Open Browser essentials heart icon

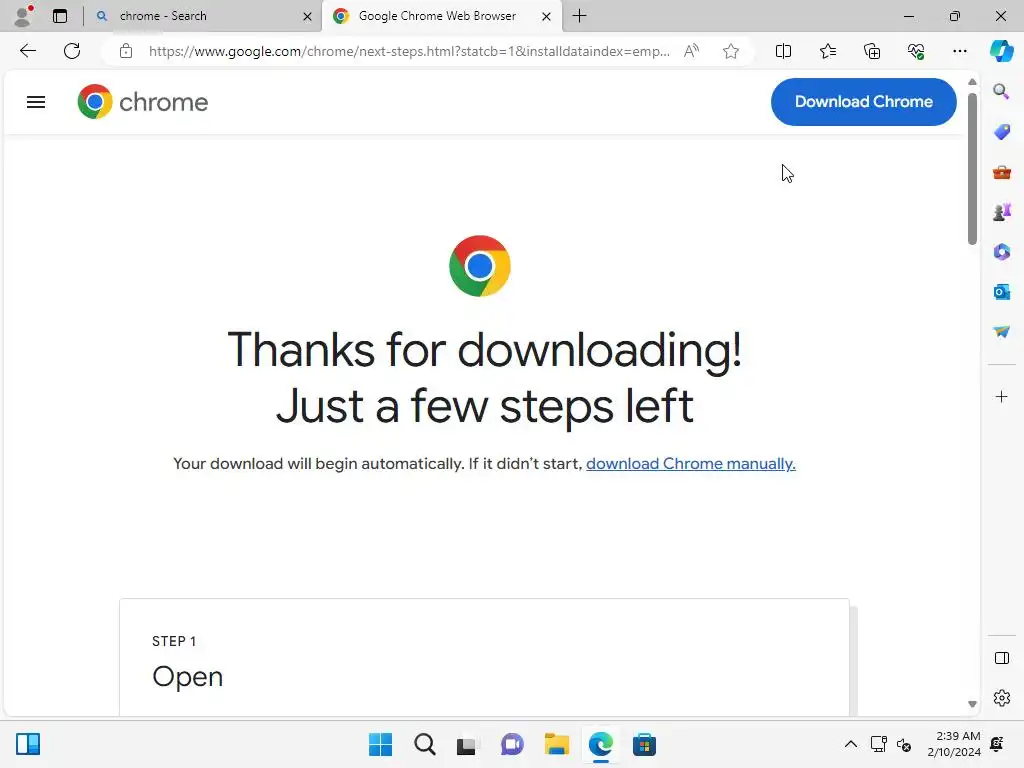tap(916, 51)
